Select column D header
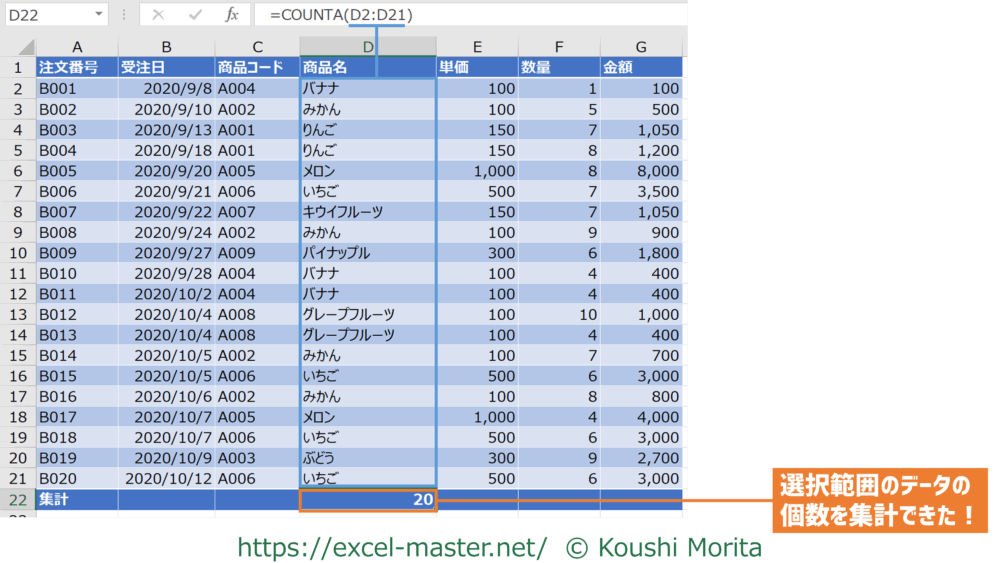The image size is (1000, 563). [x=367, y=47]
